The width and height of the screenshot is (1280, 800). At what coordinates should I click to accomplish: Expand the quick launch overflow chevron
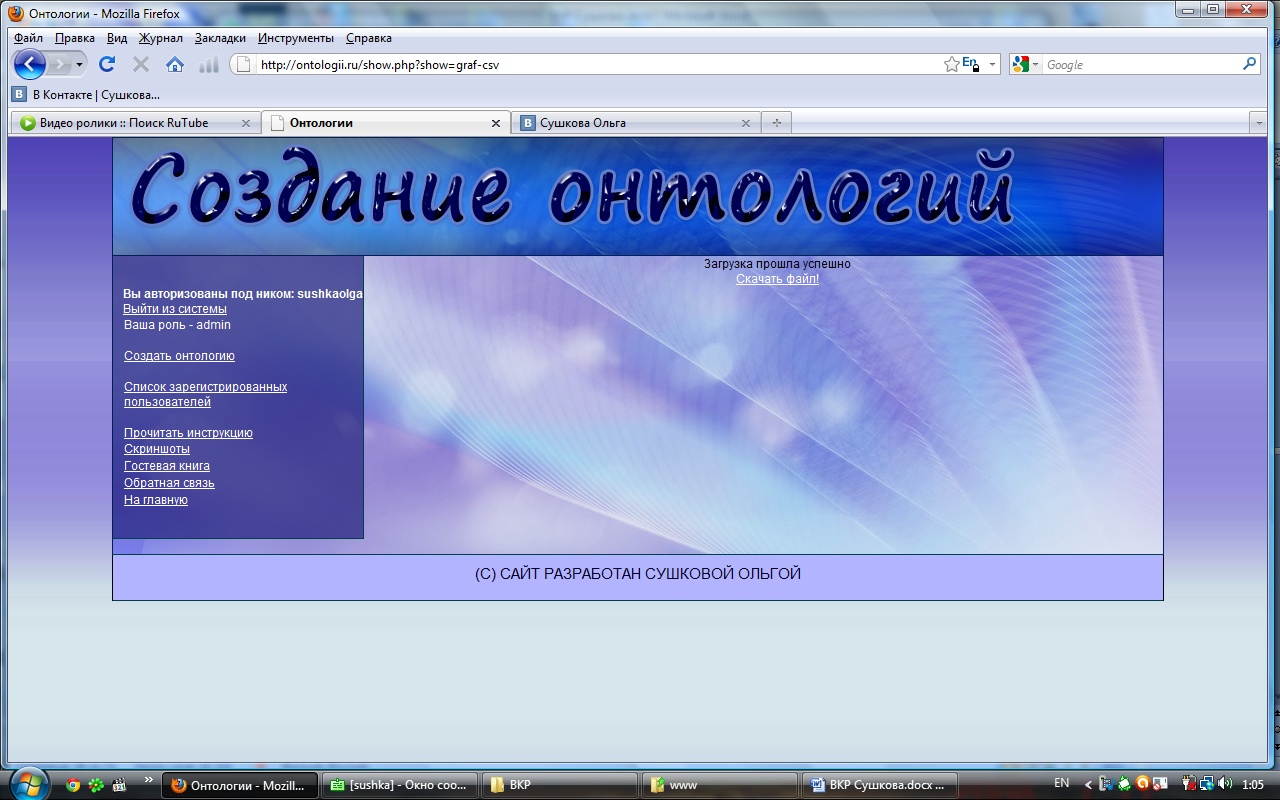tap(149, 779)
